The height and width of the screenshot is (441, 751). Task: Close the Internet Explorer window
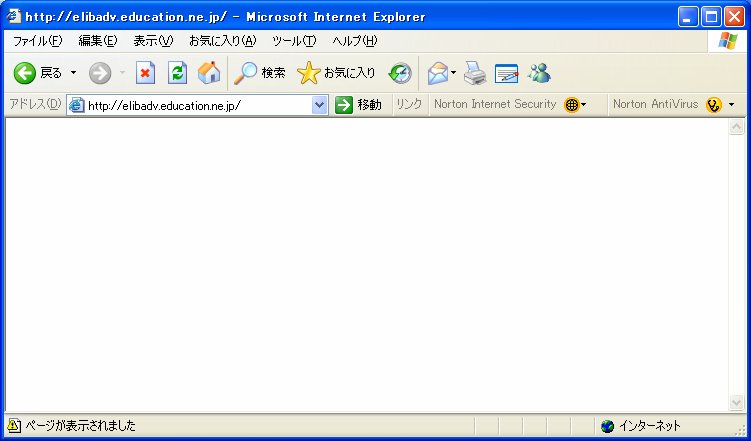tap(734, 17)
